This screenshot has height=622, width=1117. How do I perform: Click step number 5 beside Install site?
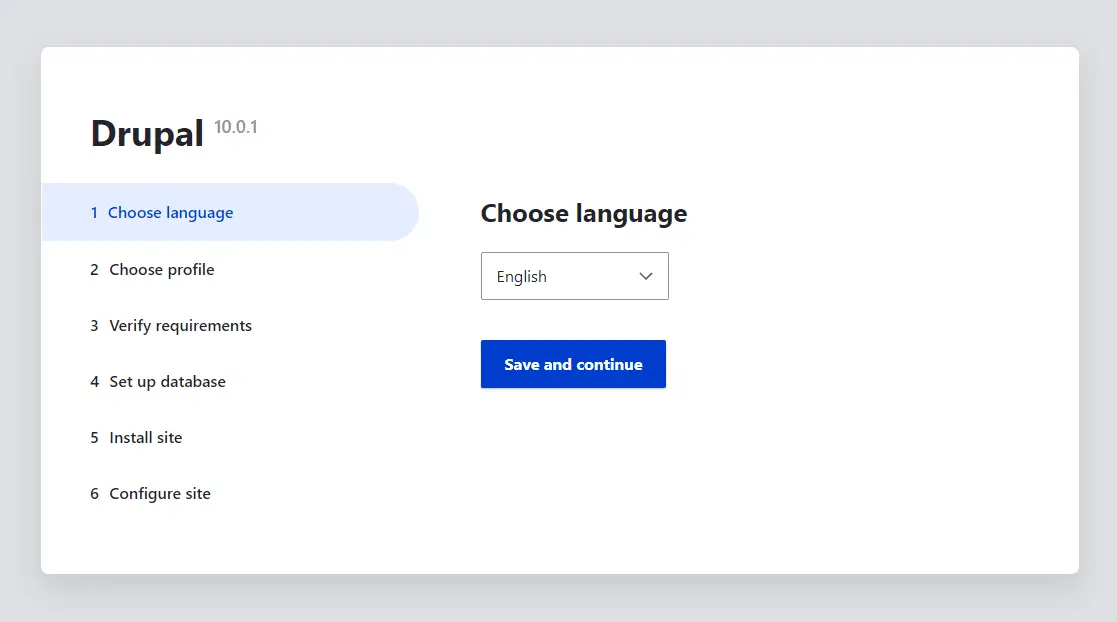94,437
